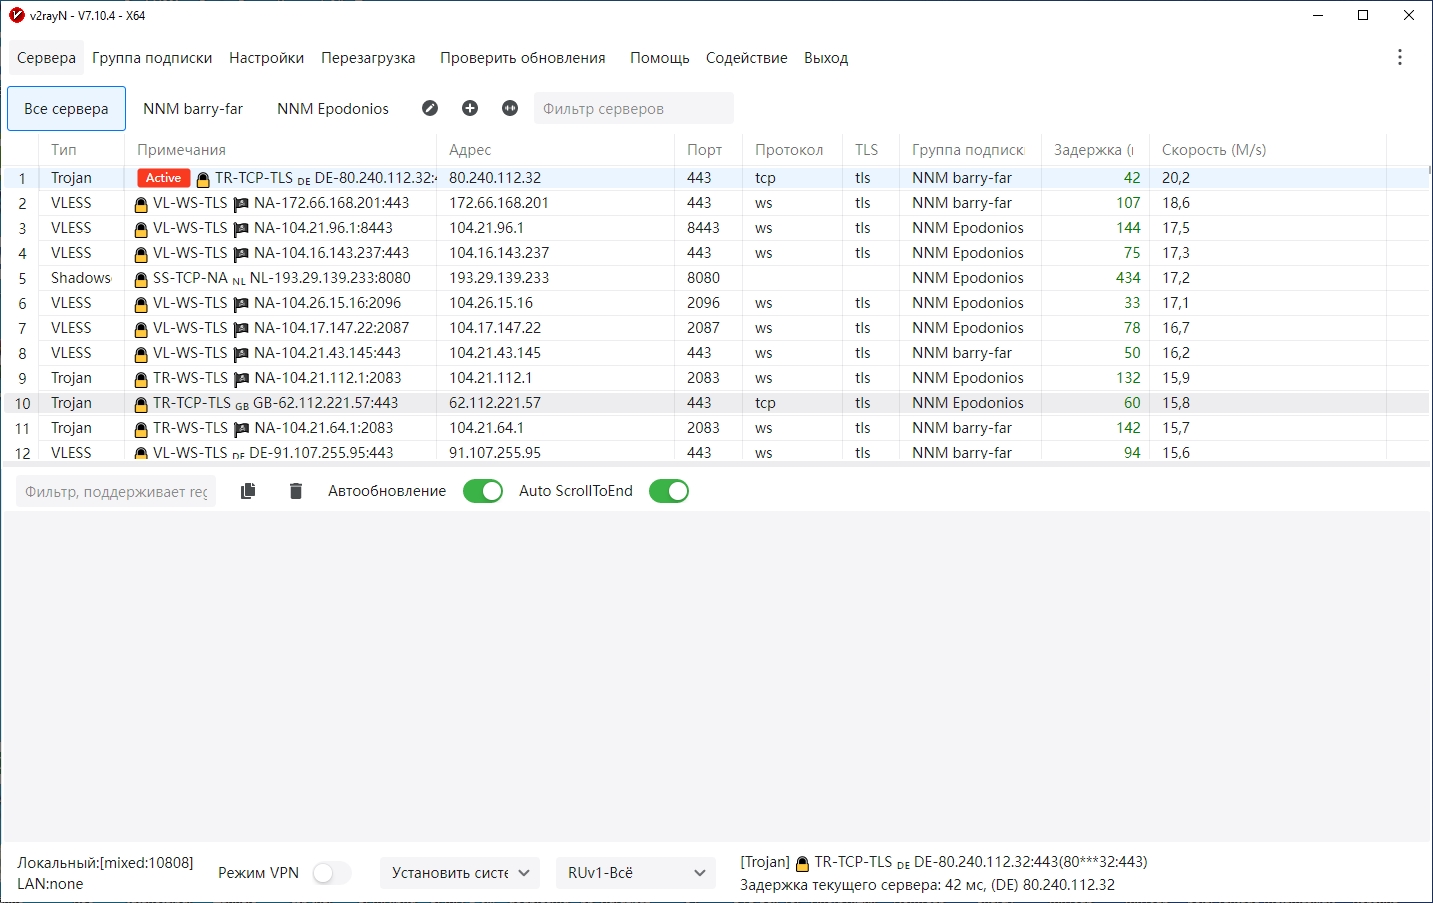The image size is (1433, 903).
Task: Click the speed value 20,2
Action: (x=1176, y=178)
